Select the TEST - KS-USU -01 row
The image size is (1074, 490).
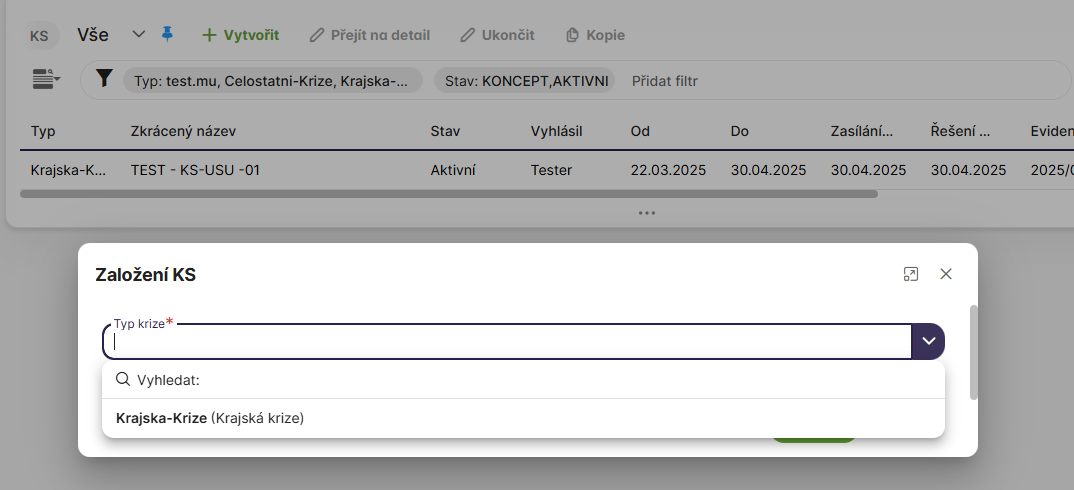point(196,170)
